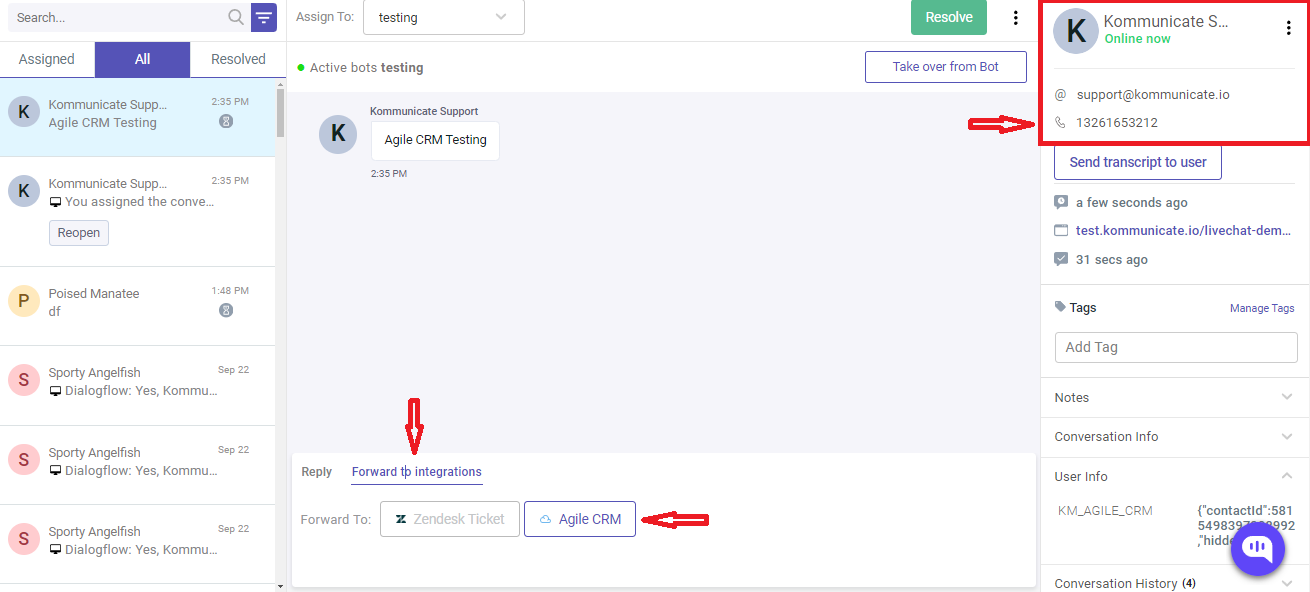Expand the Conversation Info section
Image resolution: width=1310 pixels, height=592 pixels.
1175,437
